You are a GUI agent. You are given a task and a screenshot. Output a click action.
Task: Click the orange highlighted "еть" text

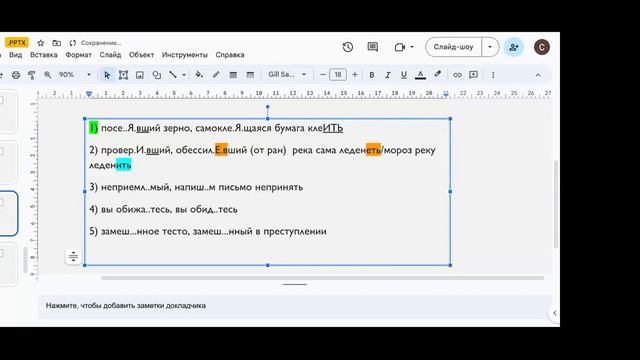coord(373,150)
